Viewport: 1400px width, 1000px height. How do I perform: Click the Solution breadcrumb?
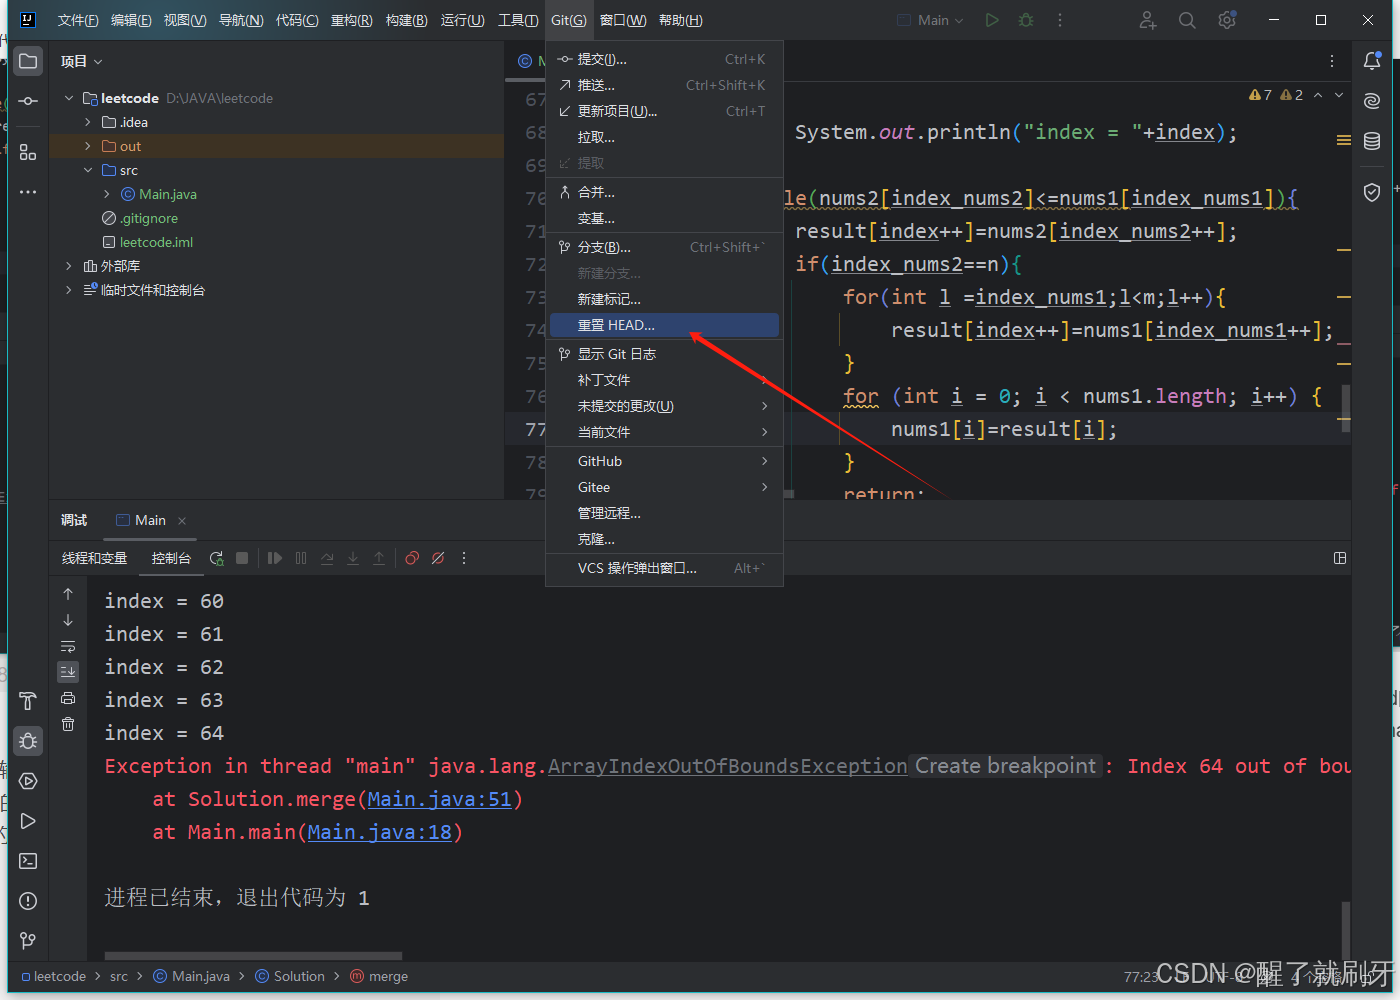pos(291,976)
